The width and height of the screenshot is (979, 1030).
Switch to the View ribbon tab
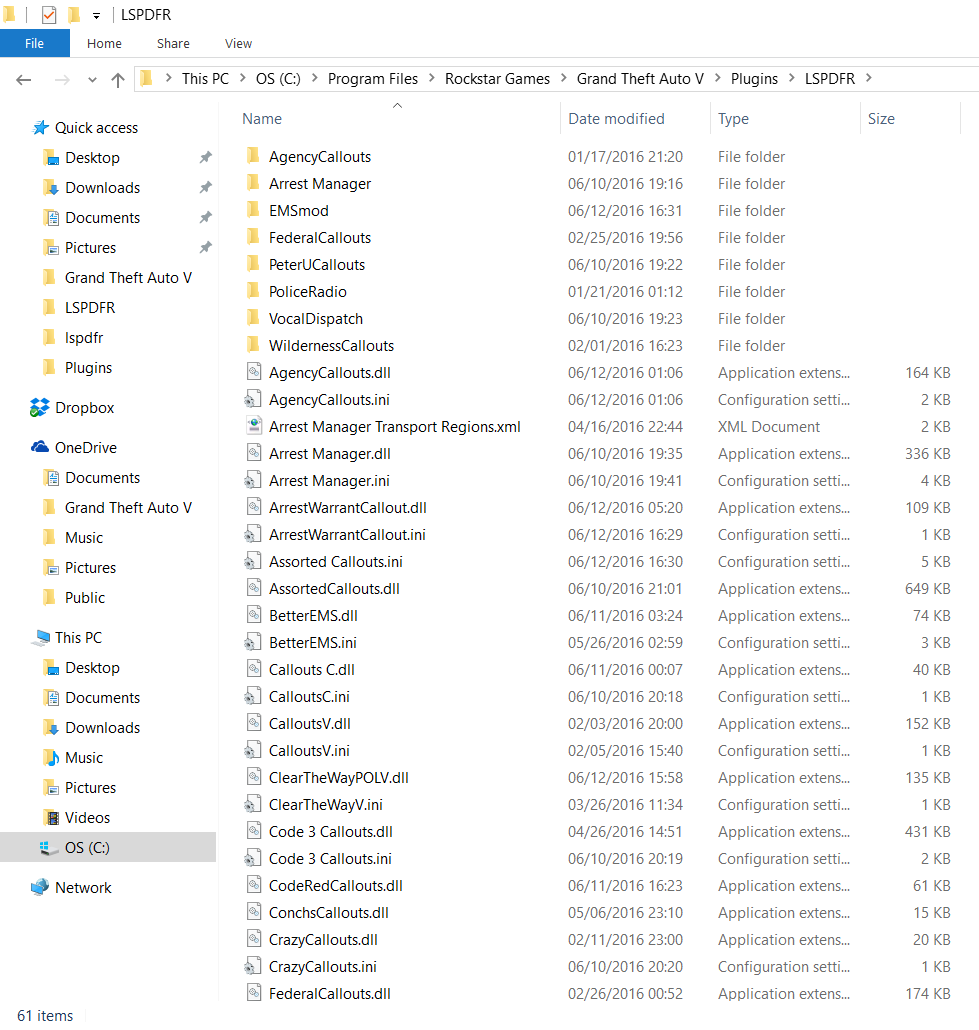239,43
